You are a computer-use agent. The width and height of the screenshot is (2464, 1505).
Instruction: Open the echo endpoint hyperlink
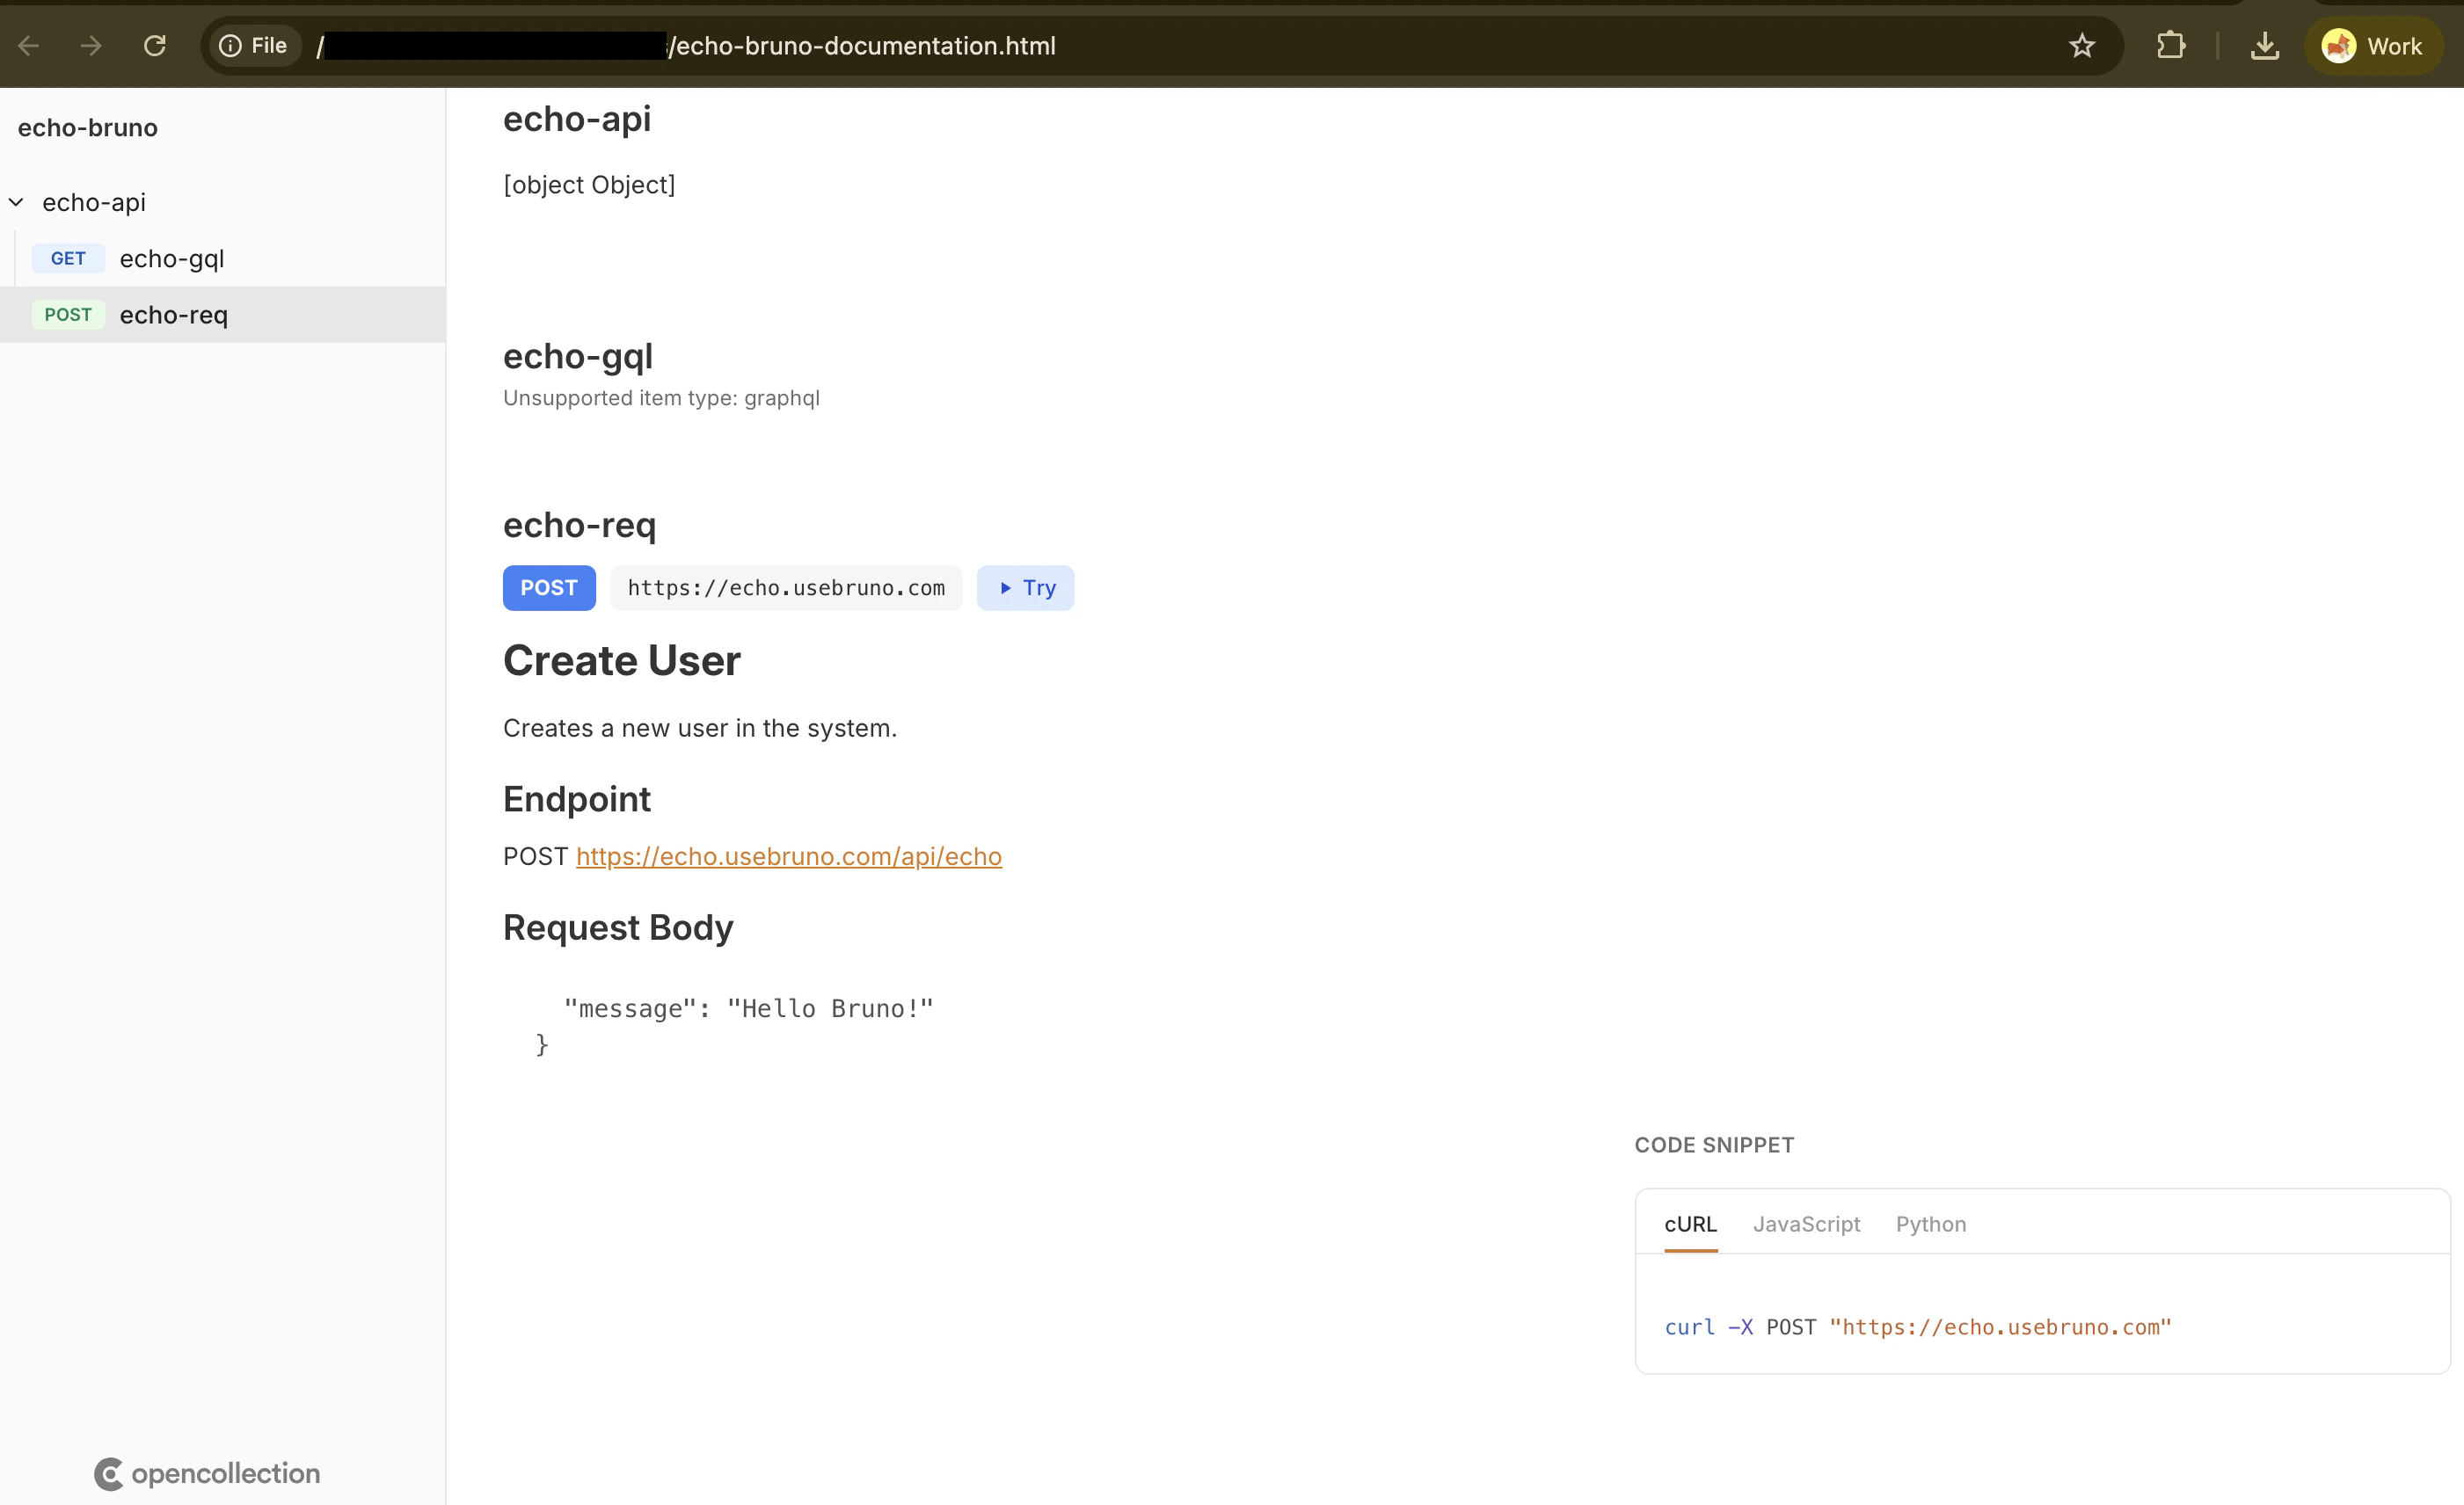789,856
